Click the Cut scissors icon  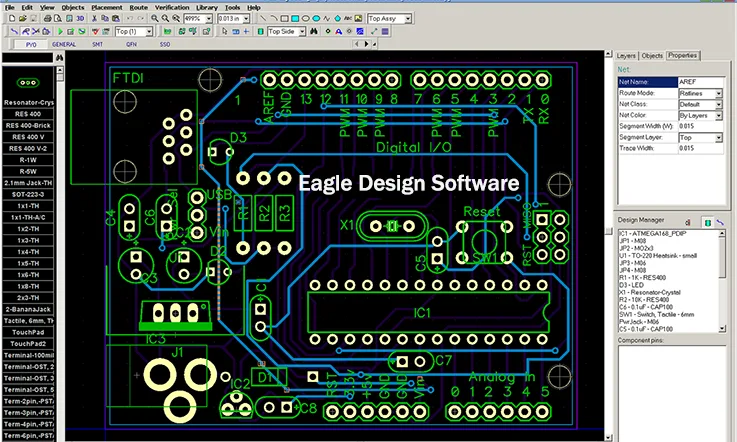pos(94,18)
